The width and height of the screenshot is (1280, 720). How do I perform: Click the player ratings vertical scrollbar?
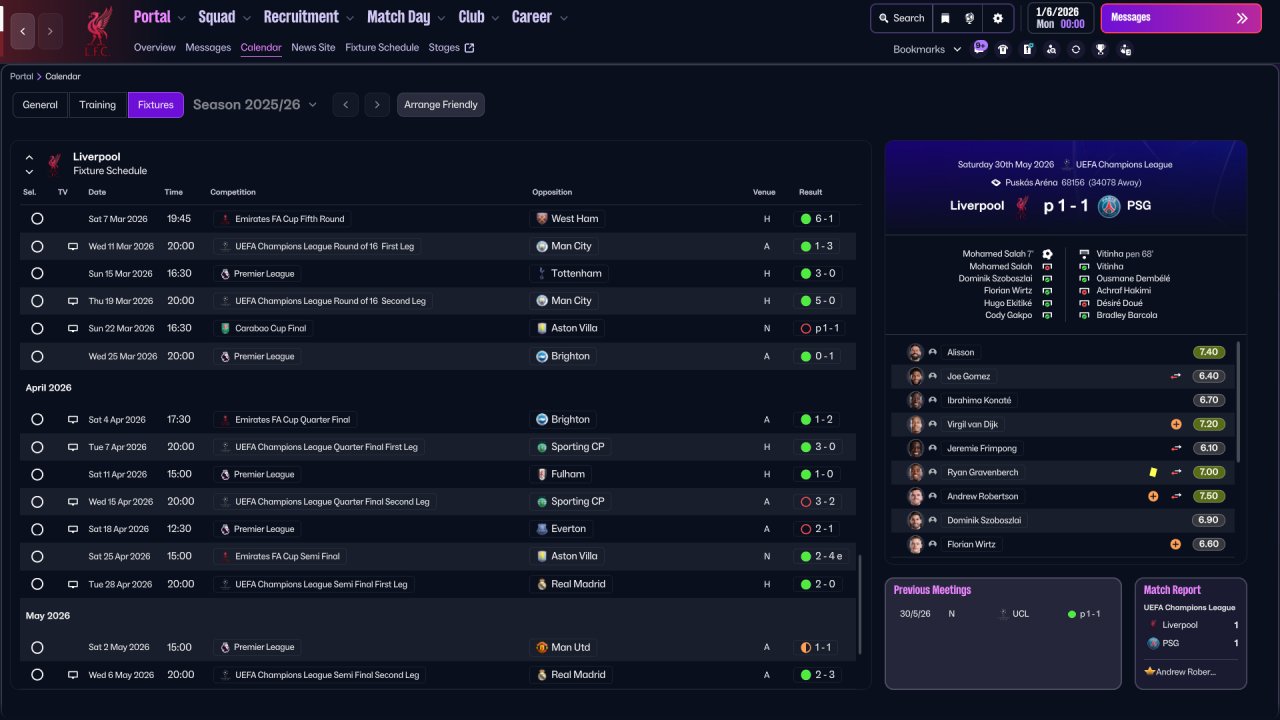pos(1238,400)
